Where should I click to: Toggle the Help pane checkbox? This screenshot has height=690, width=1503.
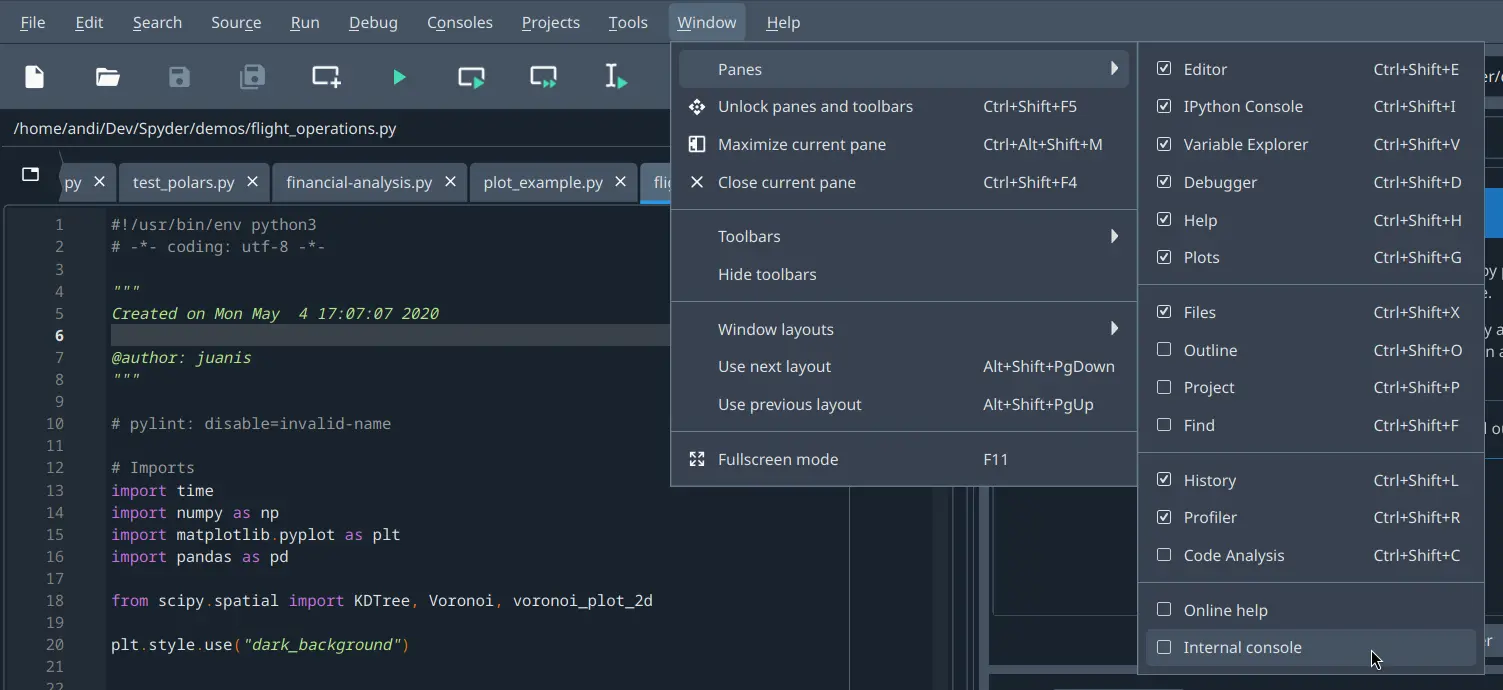[1164, 220]
